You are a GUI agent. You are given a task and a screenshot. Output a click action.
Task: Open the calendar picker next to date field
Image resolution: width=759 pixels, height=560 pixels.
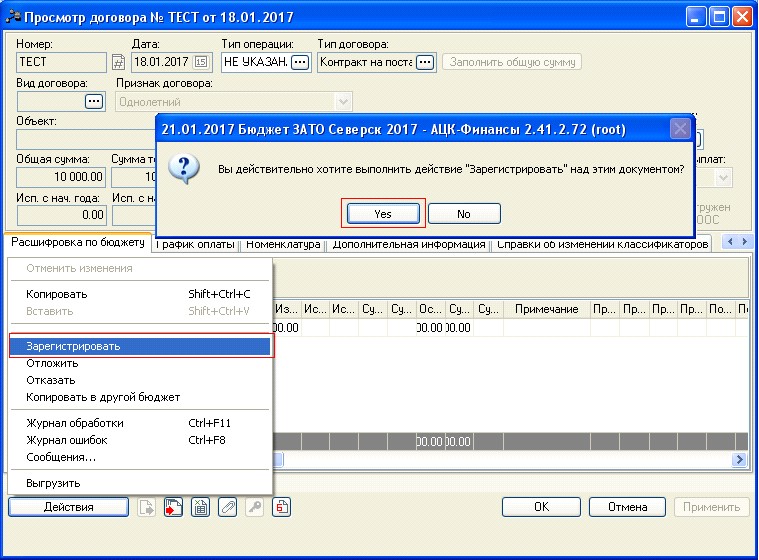(x=200, y=63)
